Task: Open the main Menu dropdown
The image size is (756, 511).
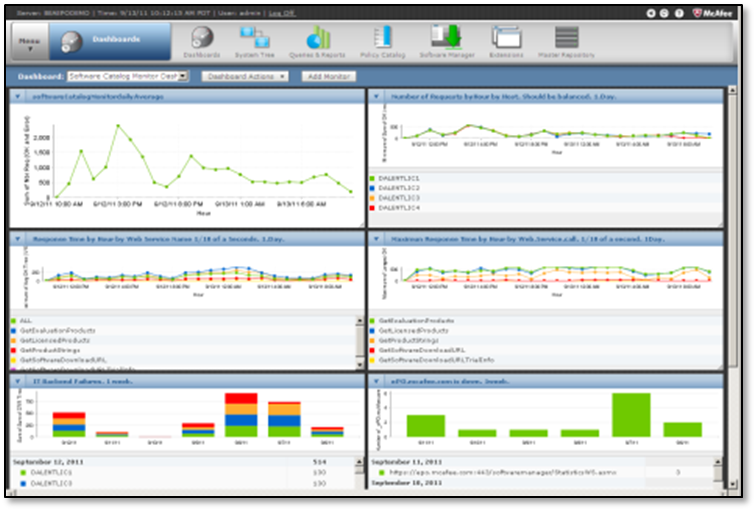Action: point(29,43)
